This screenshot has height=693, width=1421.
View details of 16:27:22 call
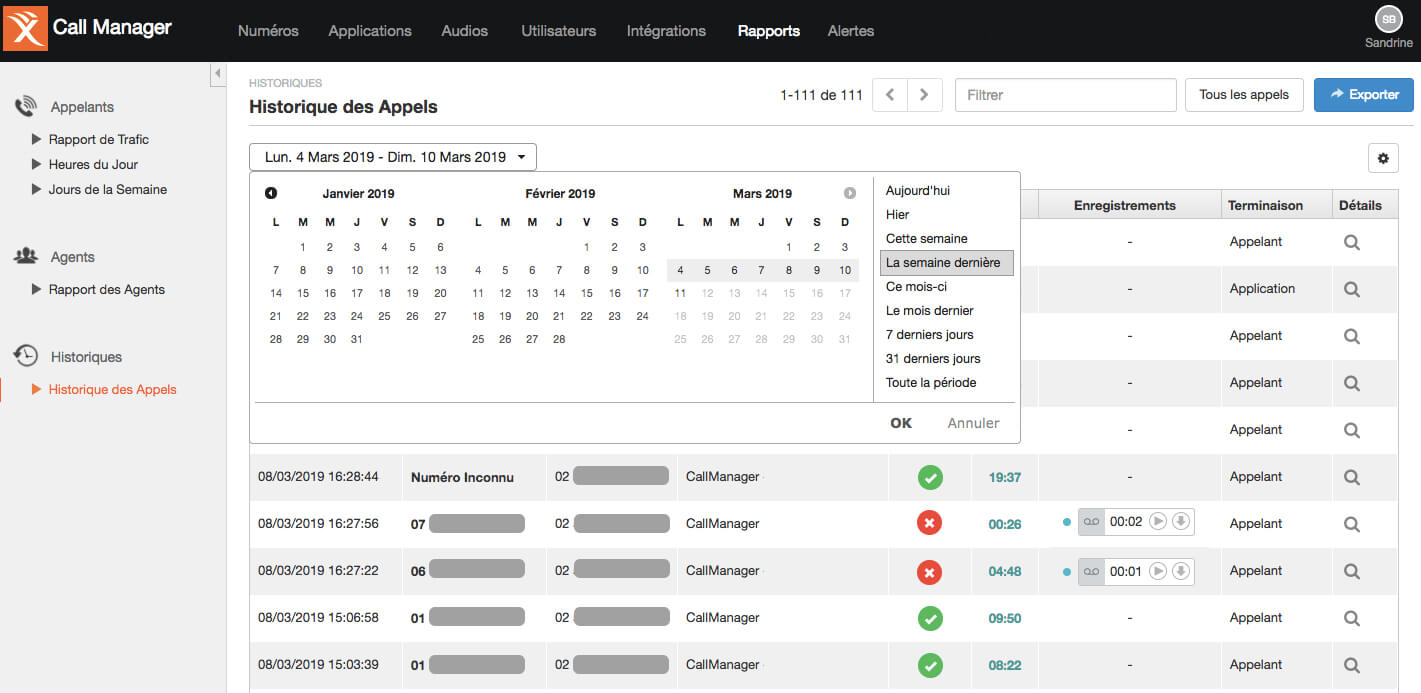(x=1352, y=571)
